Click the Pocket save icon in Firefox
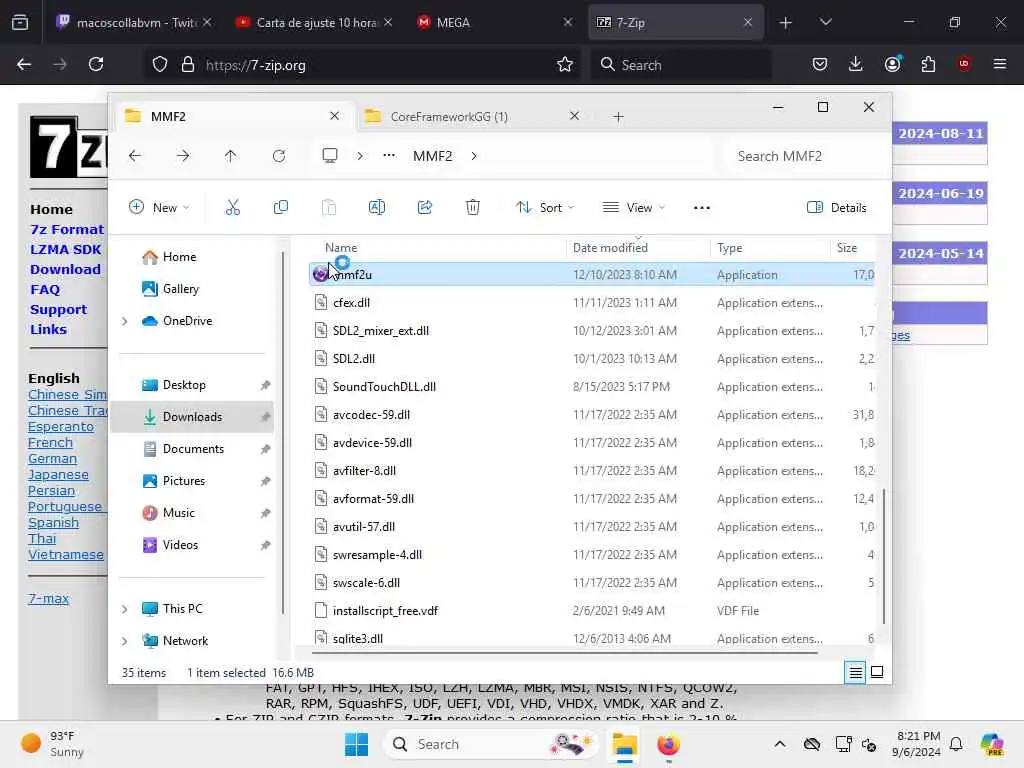 click(x=820, y=64)
